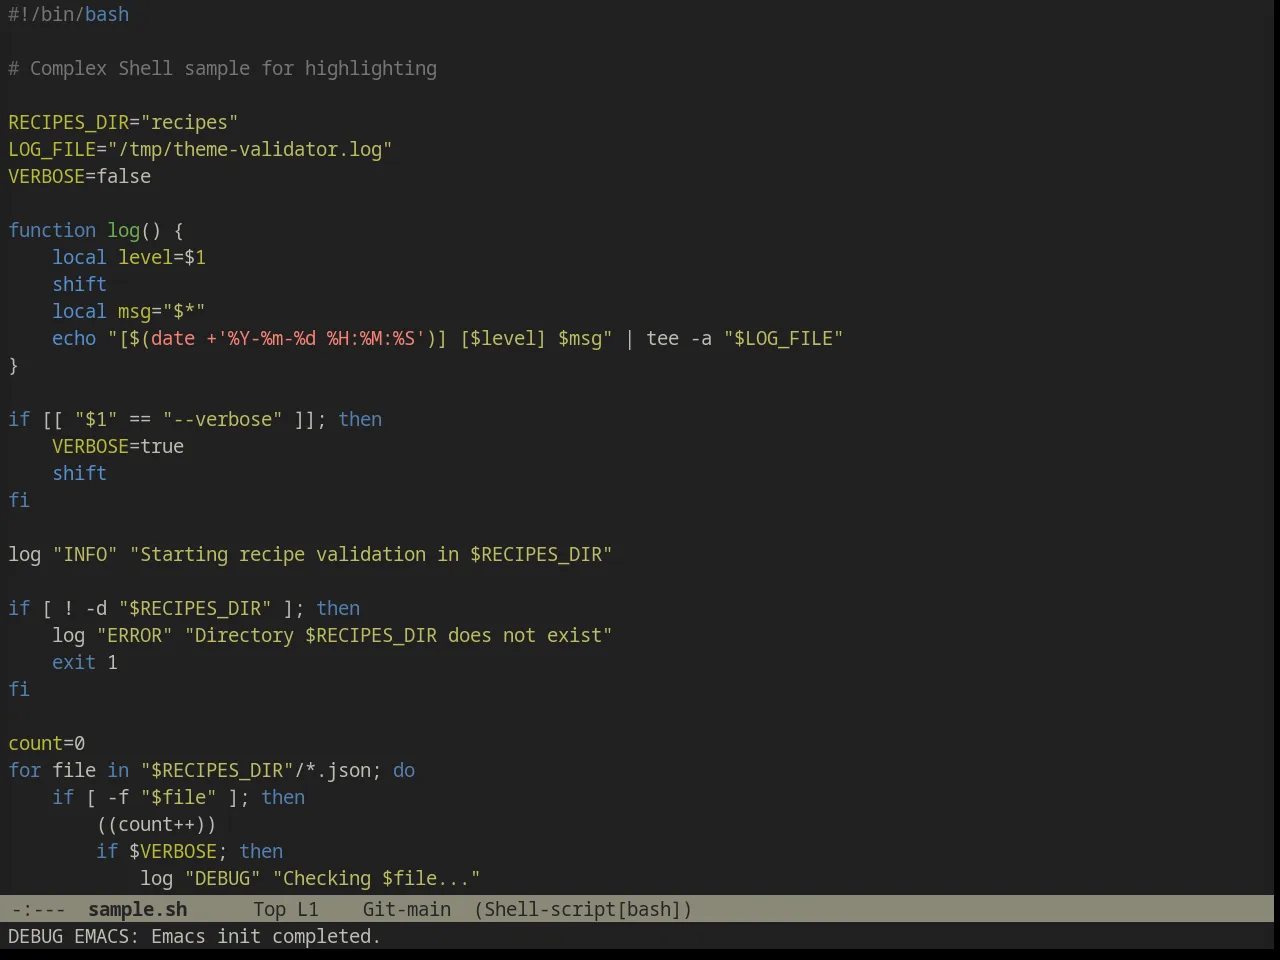Click the Top position indicator in mode line

269,909
